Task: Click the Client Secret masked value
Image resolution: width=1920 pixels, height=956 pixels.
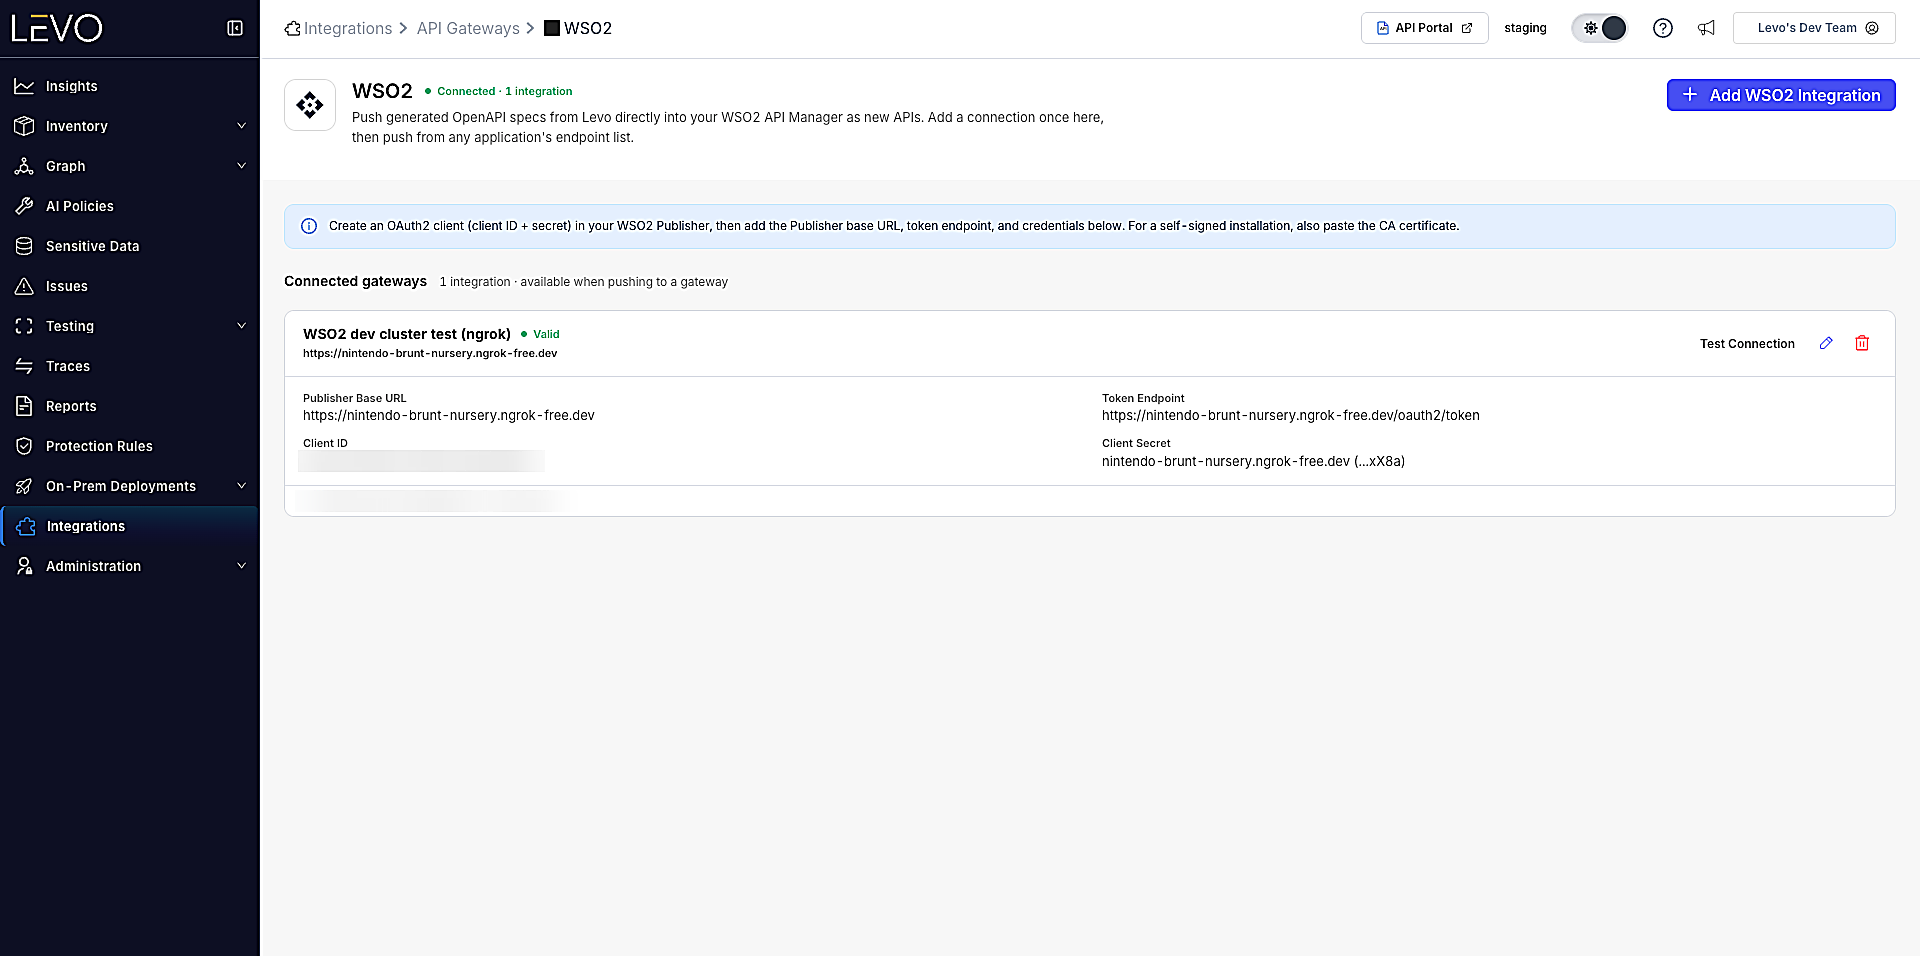Action: [x=1253, y=462]
